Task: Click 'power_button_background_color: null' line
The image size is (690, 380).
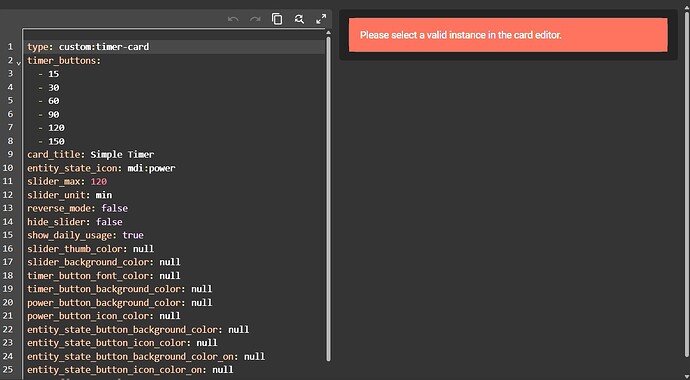Action: [120, 302]
